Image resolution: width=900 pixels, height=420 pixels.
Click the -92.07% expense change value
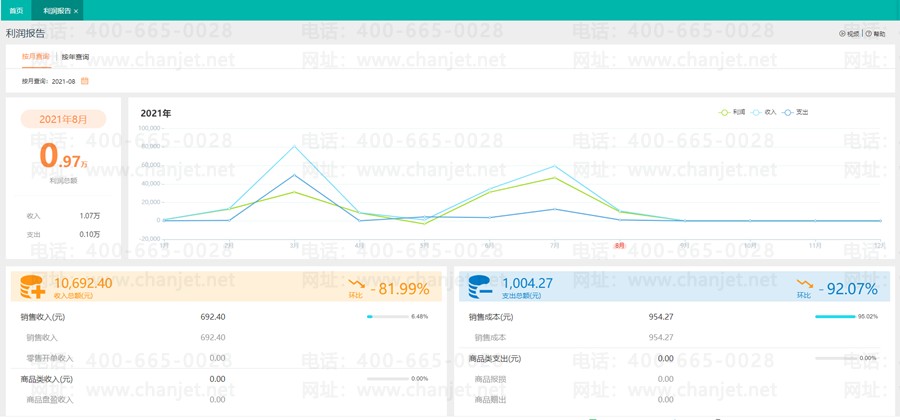[848, 289]
